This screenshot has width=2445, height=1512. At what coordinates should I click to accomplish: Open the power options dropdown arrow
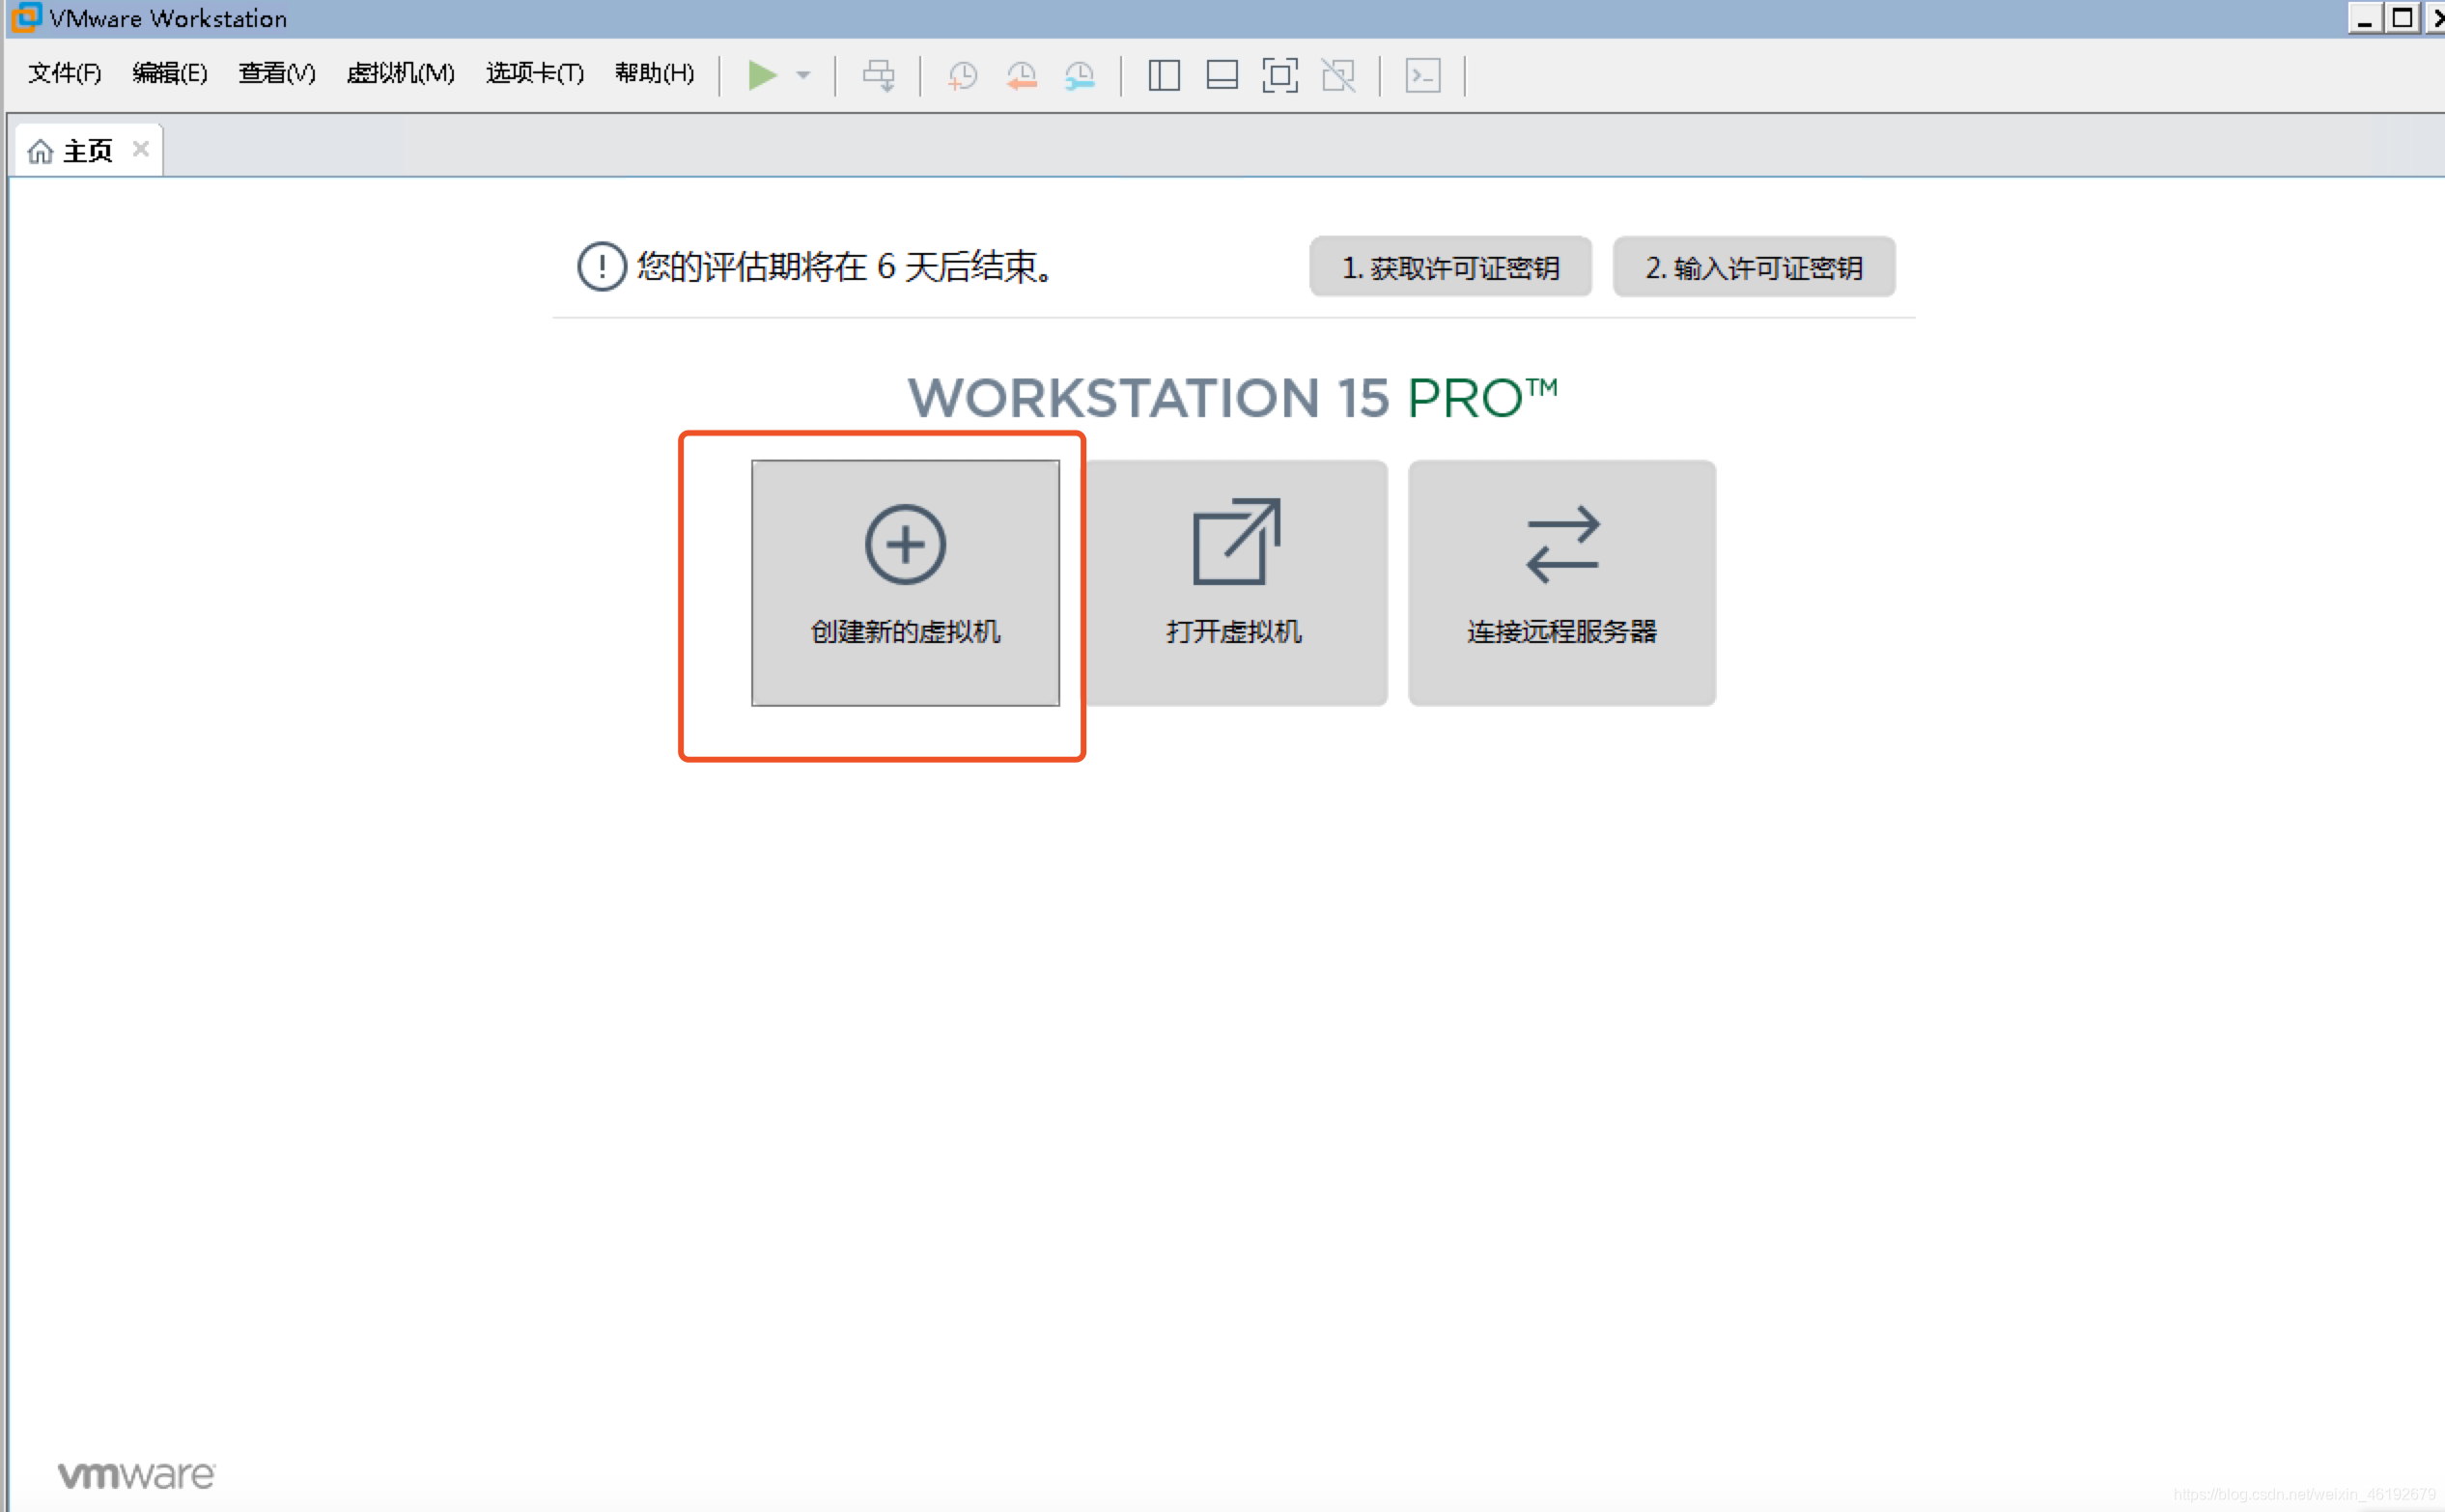pos(803,75)
